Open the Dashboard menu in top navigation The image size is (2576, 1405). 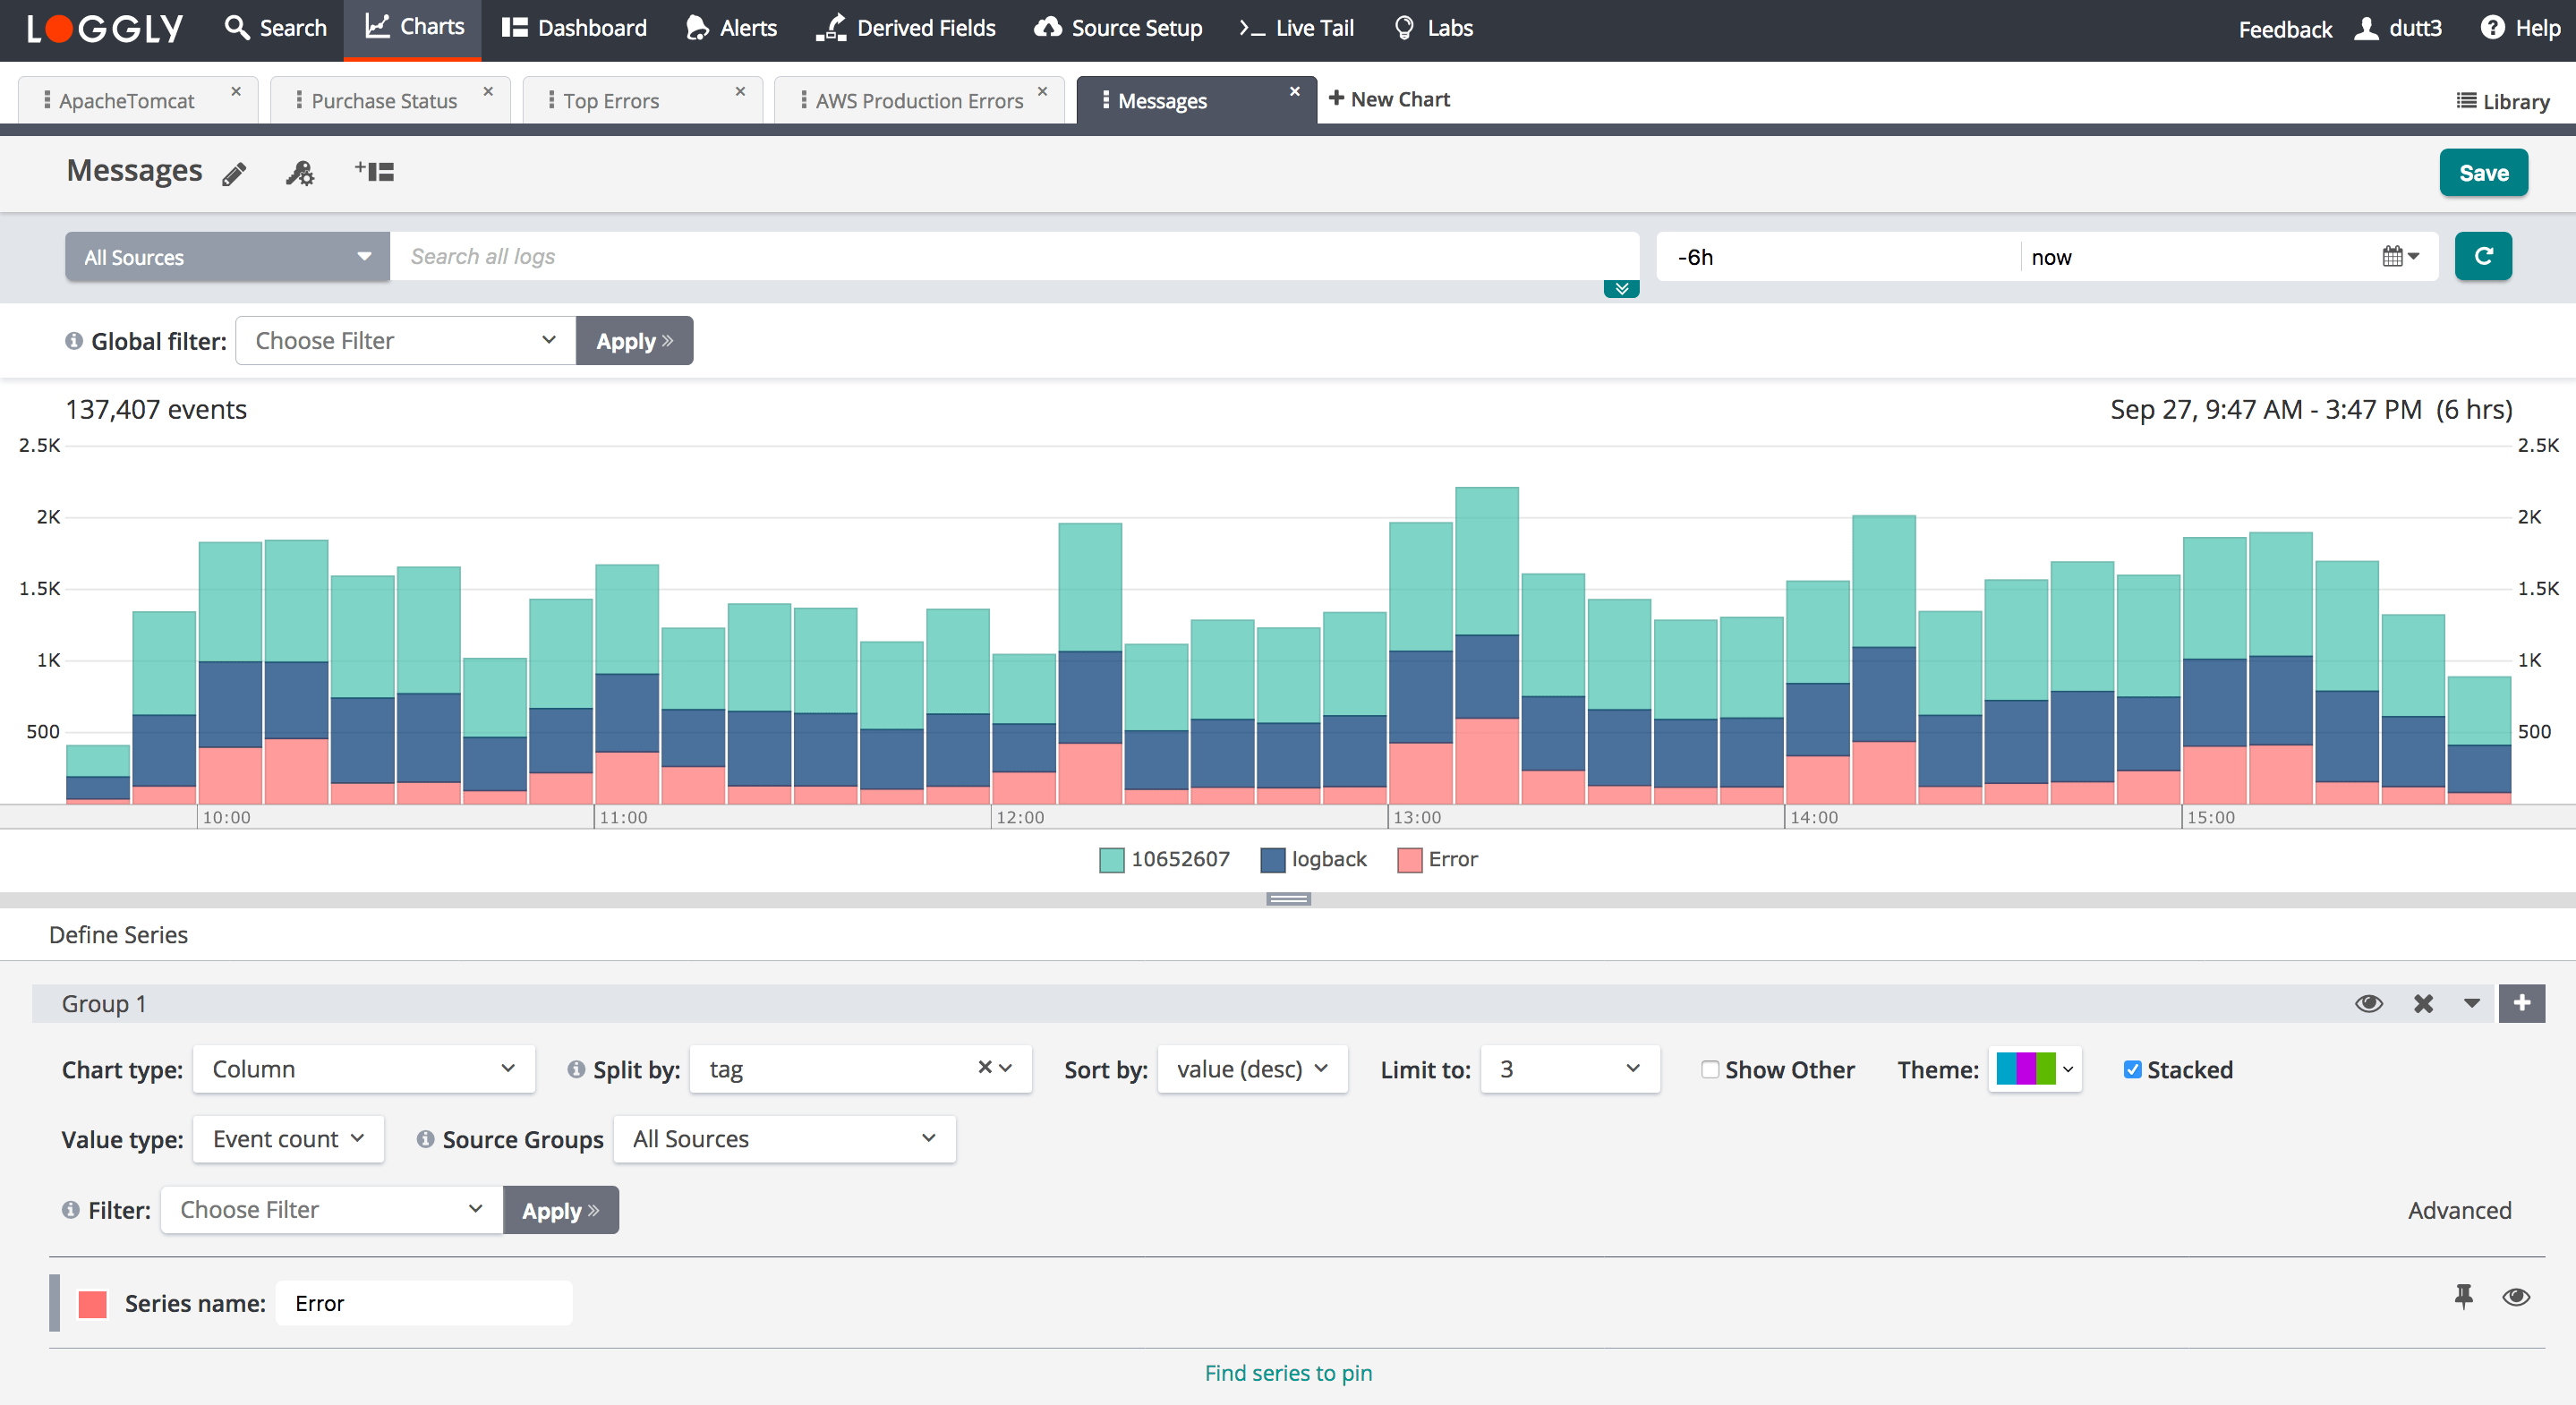[x=574, y=28]
